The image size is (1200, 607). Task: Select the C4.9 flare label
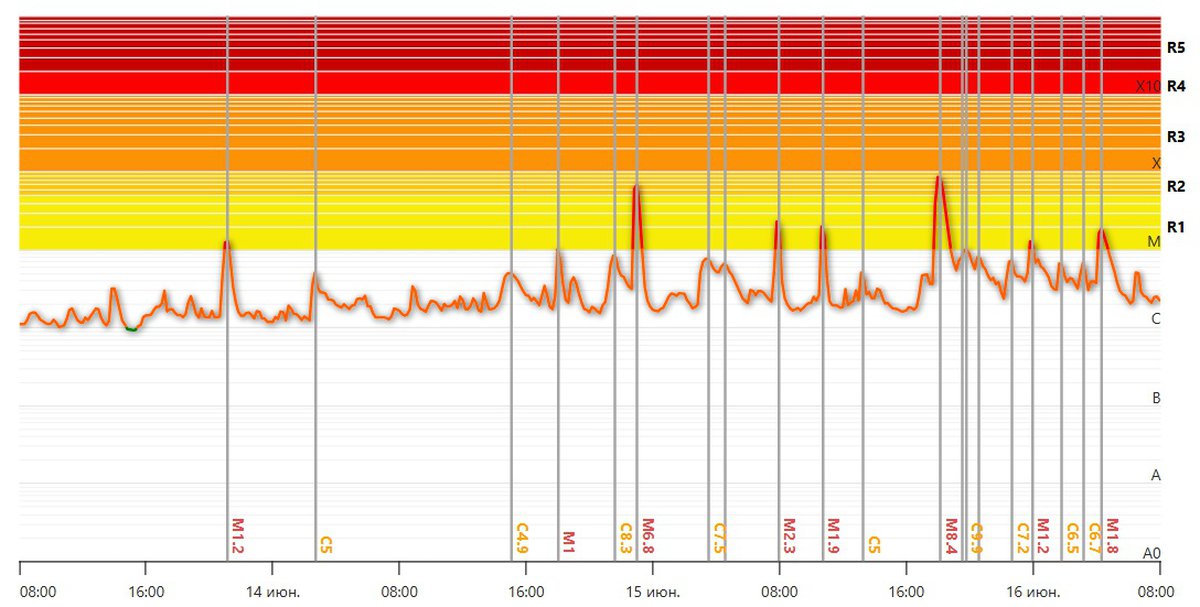tap(521, 537)
